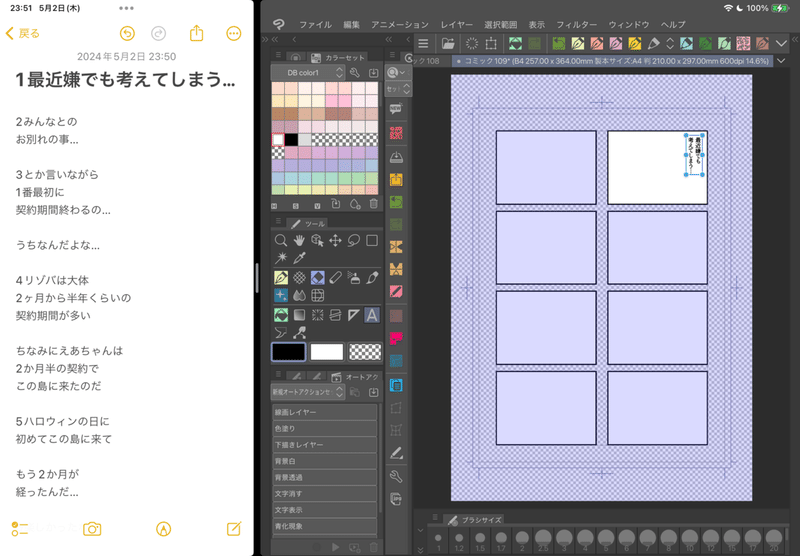Collapse the brush size panel single chevron
800x556 pixels.
[420, 530]
